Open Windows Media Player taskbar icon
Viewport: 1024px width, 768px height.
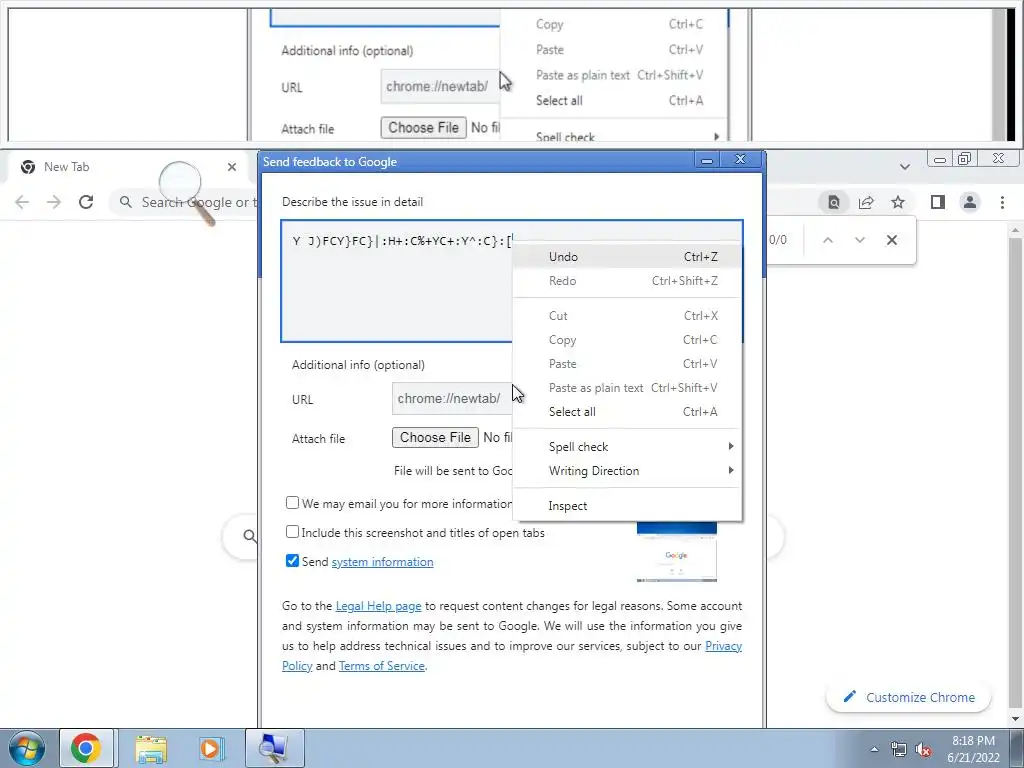pyautogui.click(x=211, y=748)
